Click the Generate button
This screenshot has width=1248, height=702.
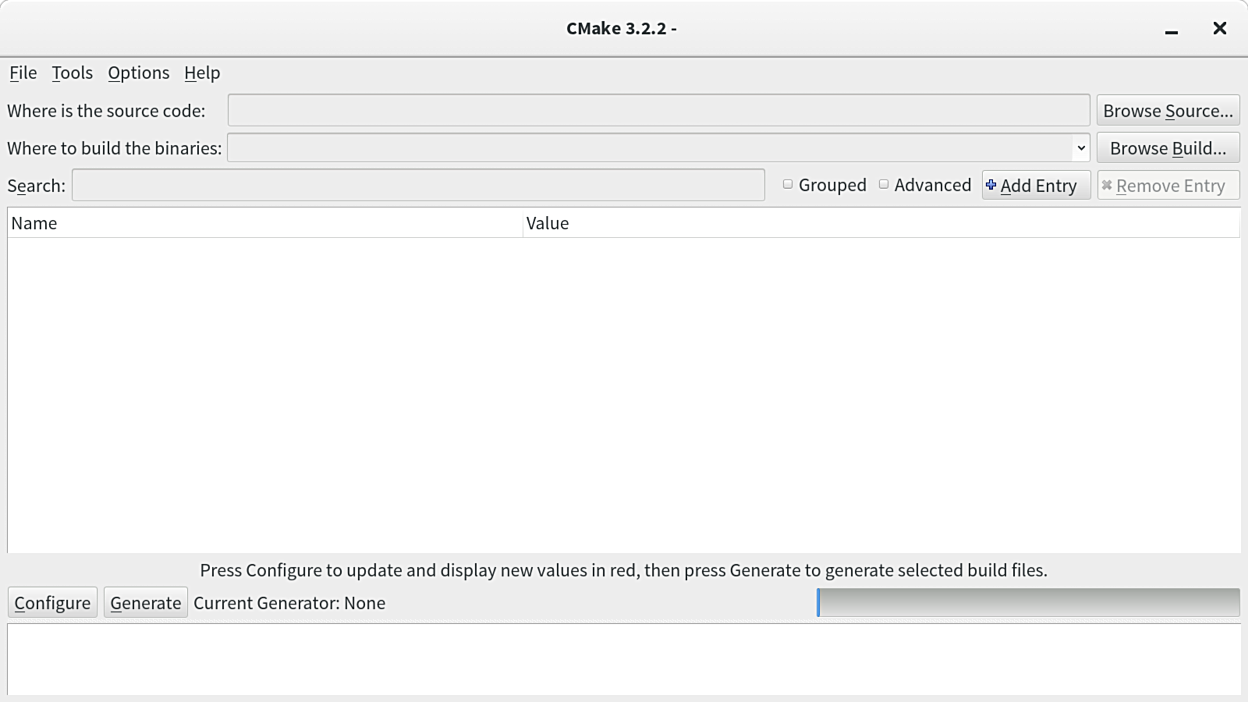click(146, 603)
